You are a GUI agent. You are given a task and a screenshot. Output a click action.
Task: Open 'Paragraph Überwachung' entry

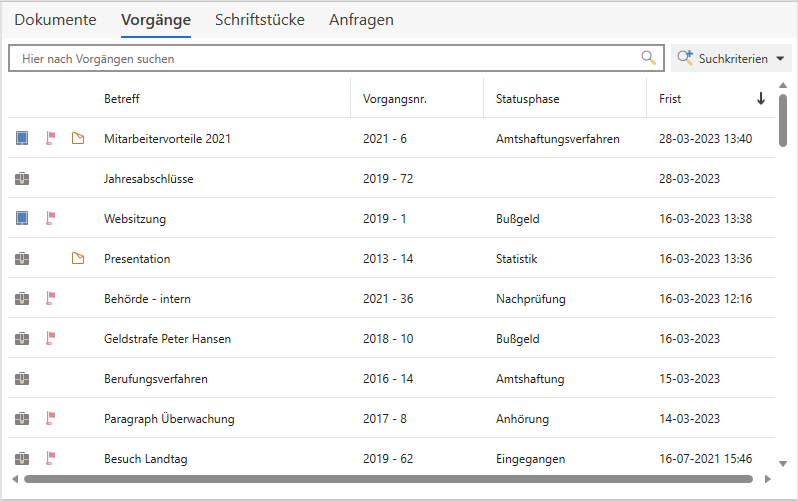169,419
